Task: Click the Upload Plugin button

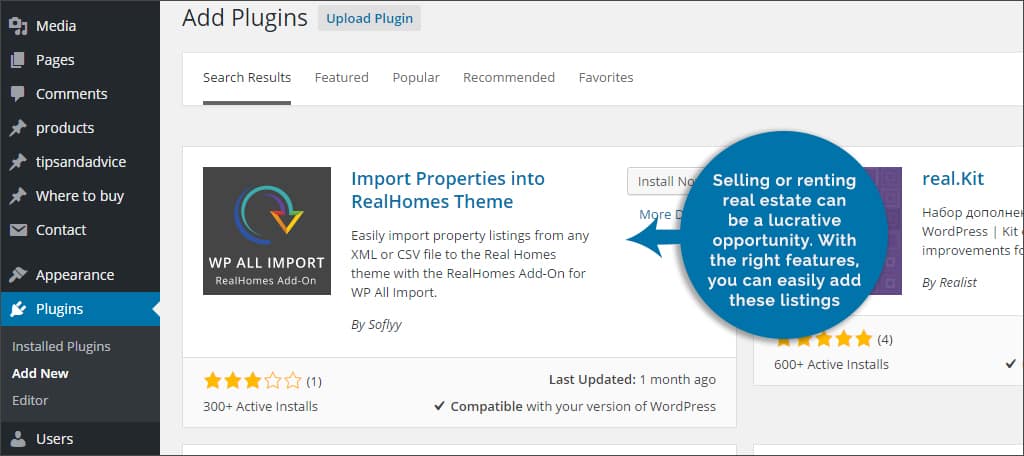Action: click(370, 18)
